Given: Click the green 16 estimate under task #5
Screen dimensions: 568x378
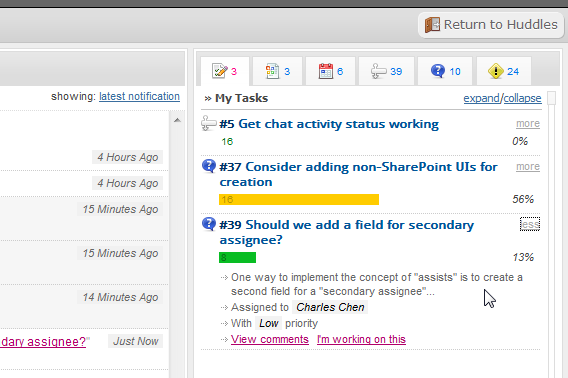Looking at the screenshot, I should [227, 141].
